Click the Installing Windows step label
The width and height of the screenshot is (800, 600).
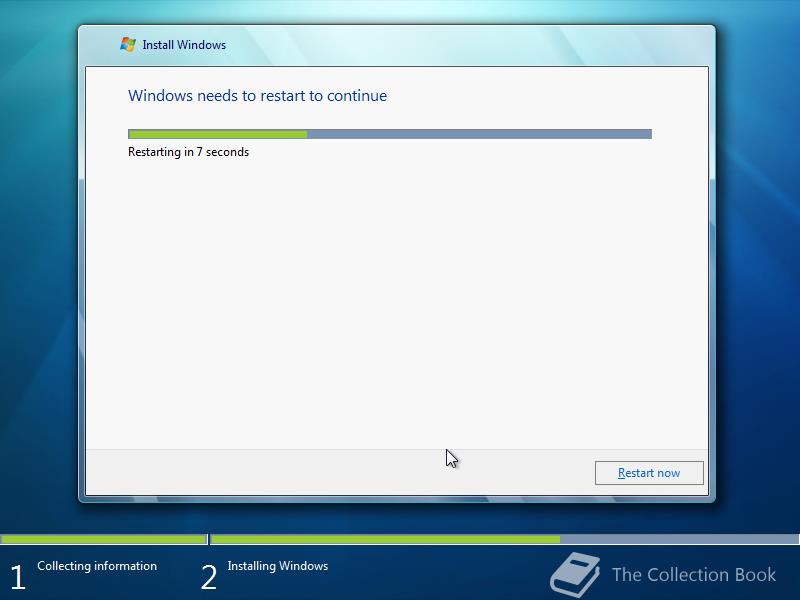pos(278,566)
